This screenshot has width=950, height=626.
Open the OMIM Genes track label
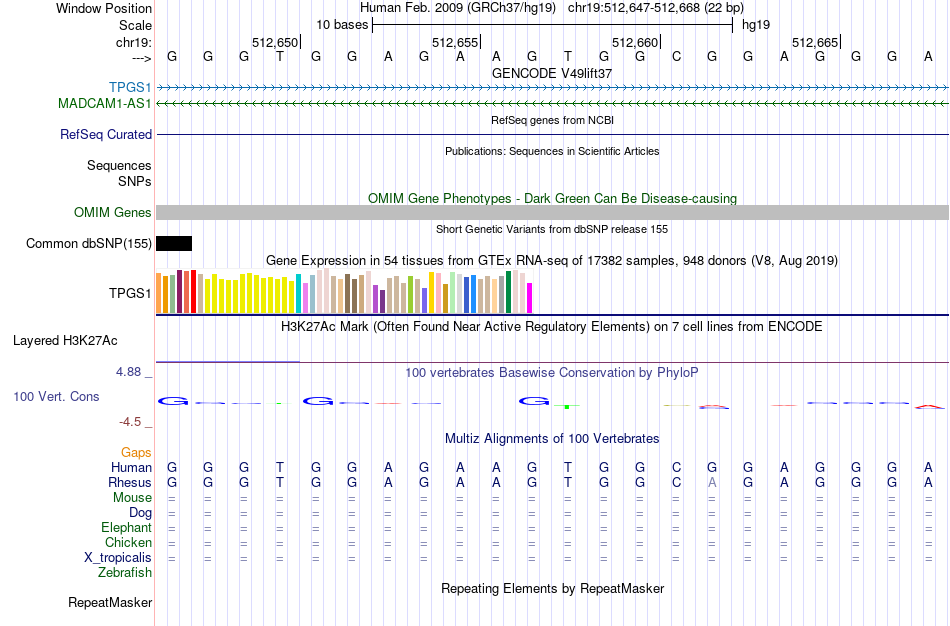pyautogui.click(x=112, y=212)
